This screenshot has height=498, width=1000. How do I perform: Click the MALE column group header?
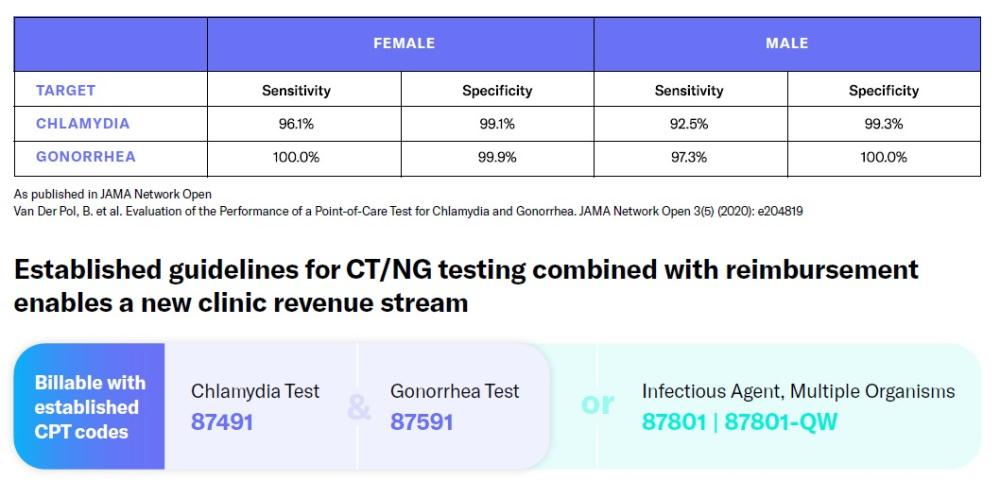[x=787, y=43]
